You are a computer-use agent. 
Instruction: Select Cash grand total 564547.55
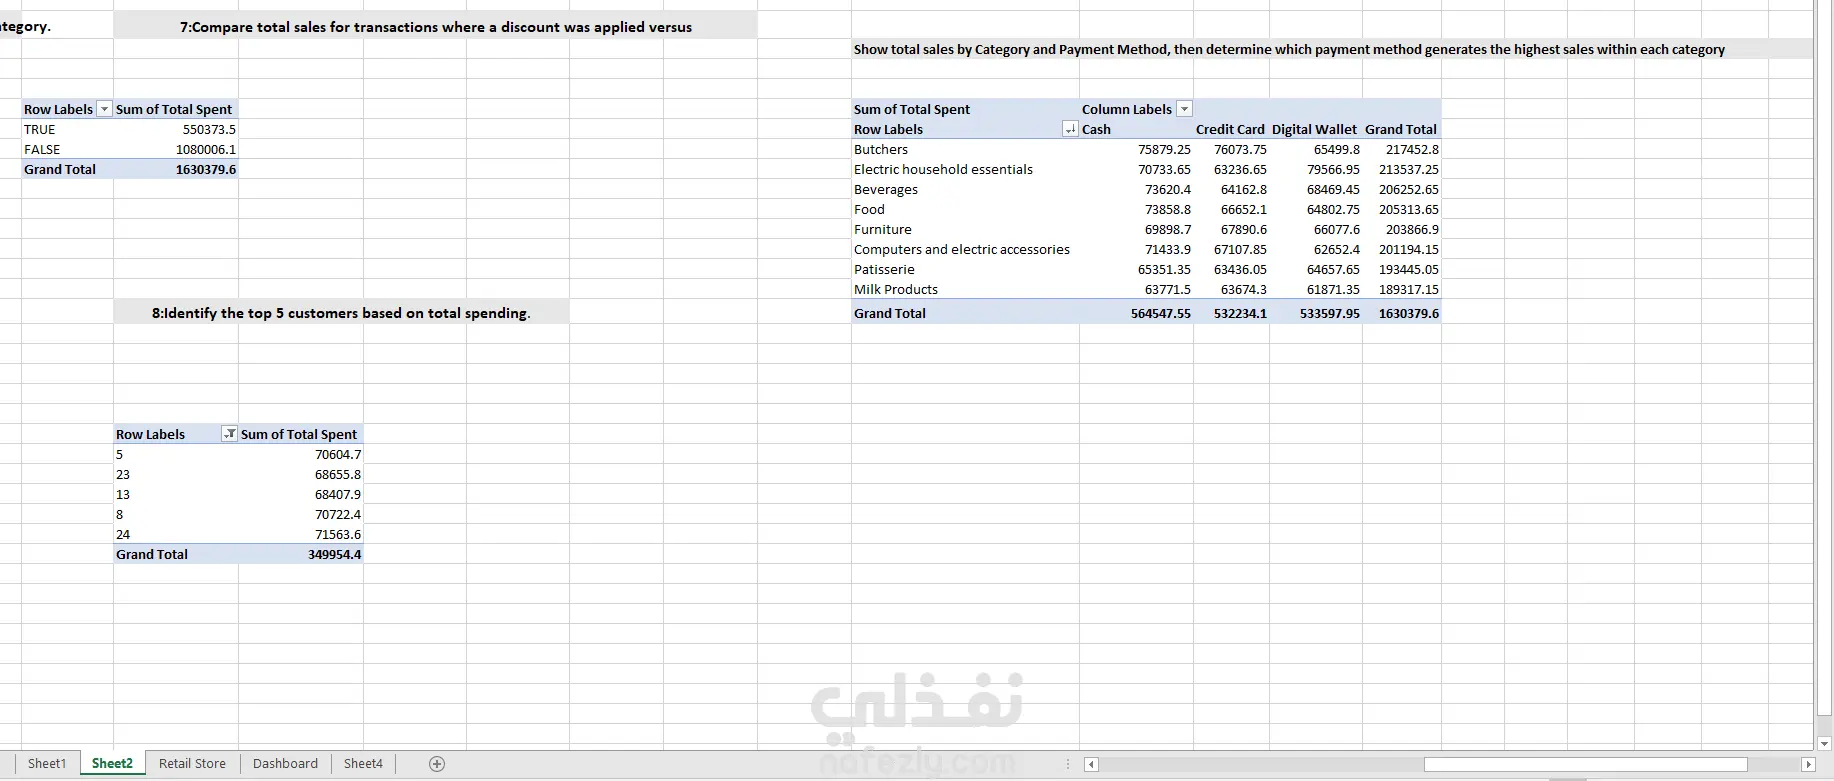pos(1137,313)
